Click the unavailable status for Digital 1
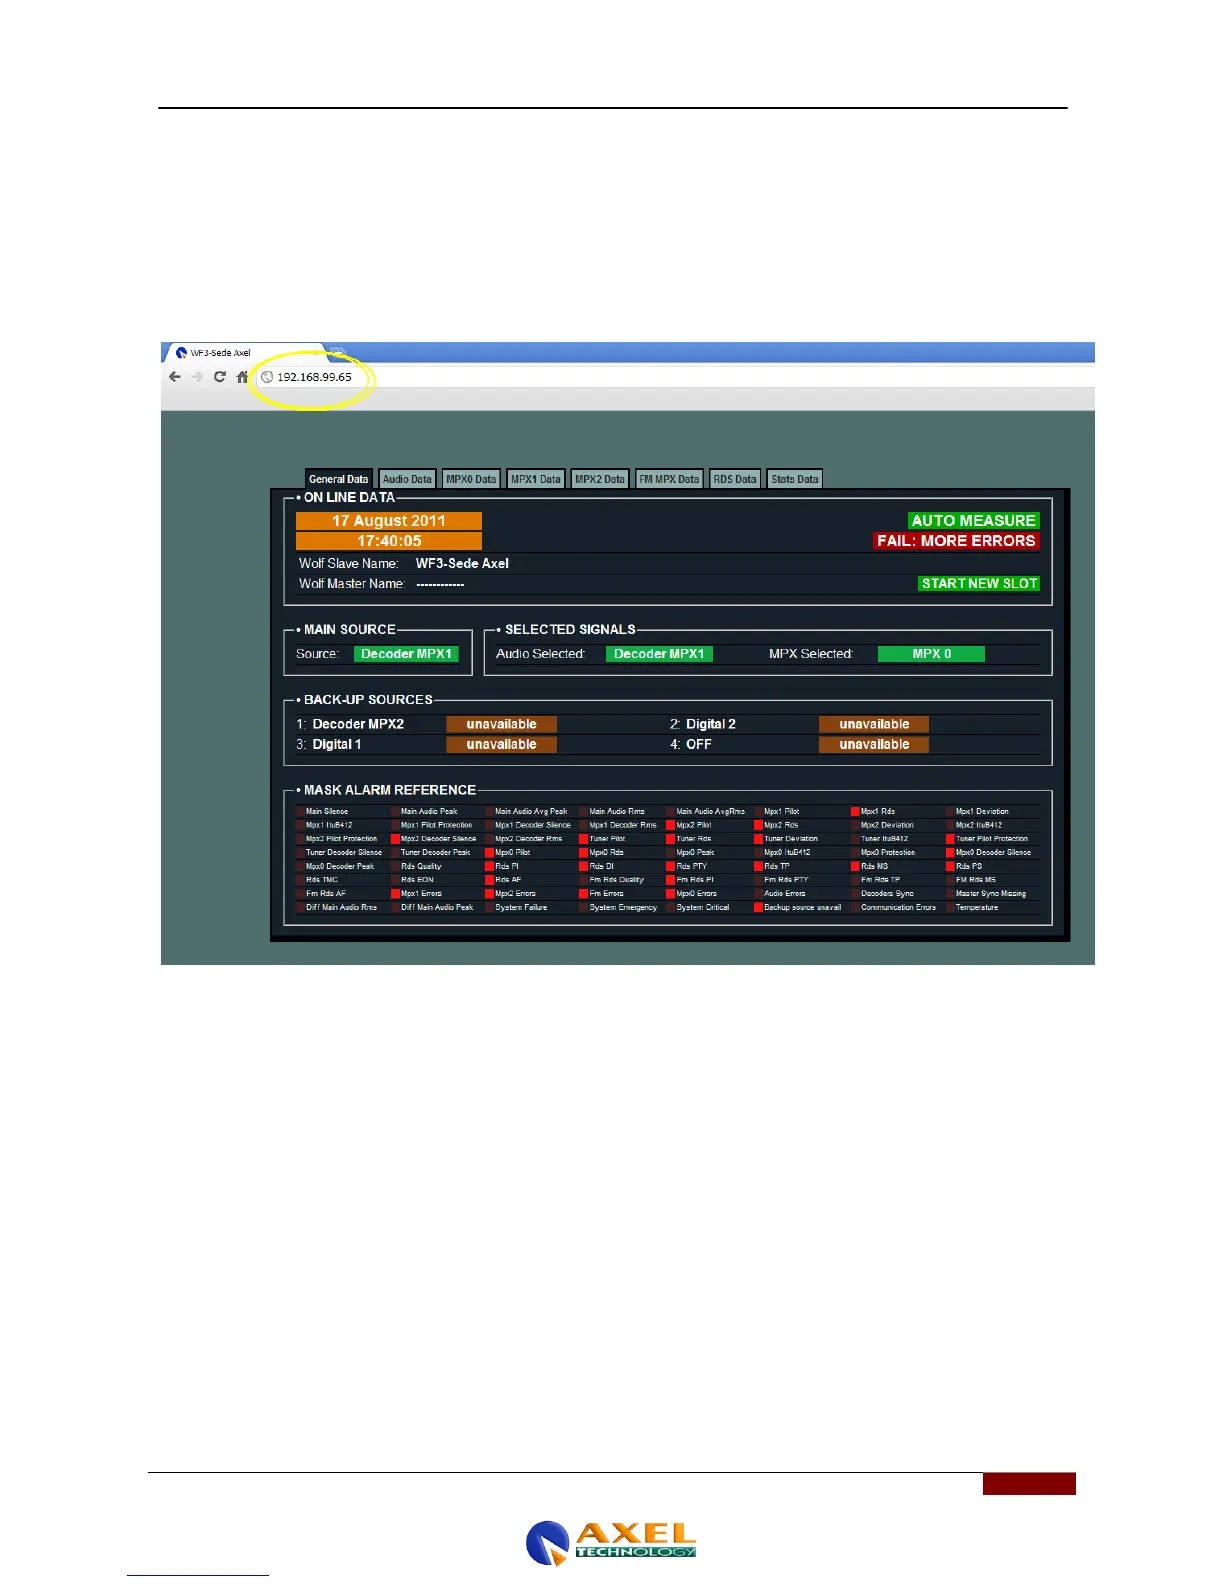The width and height of the screenshot is (1224, 1584). click(501, 744)
